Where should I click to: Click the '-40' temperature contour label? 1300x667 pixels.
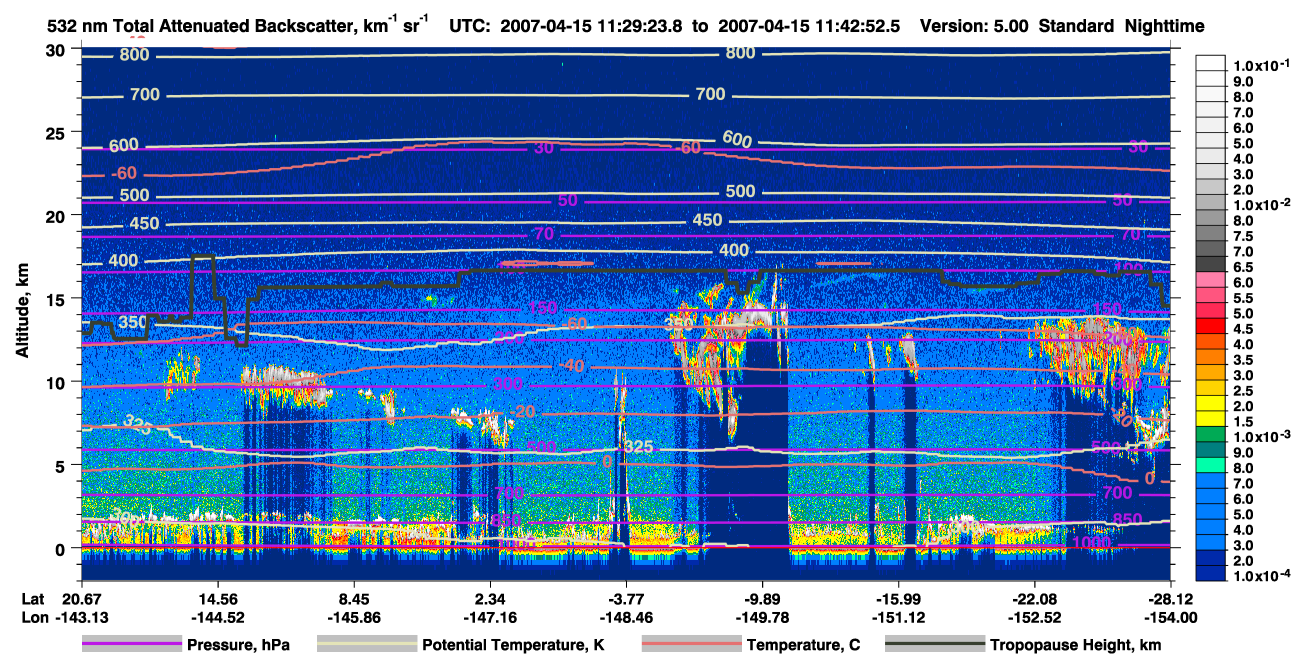(x=572, y=367)
